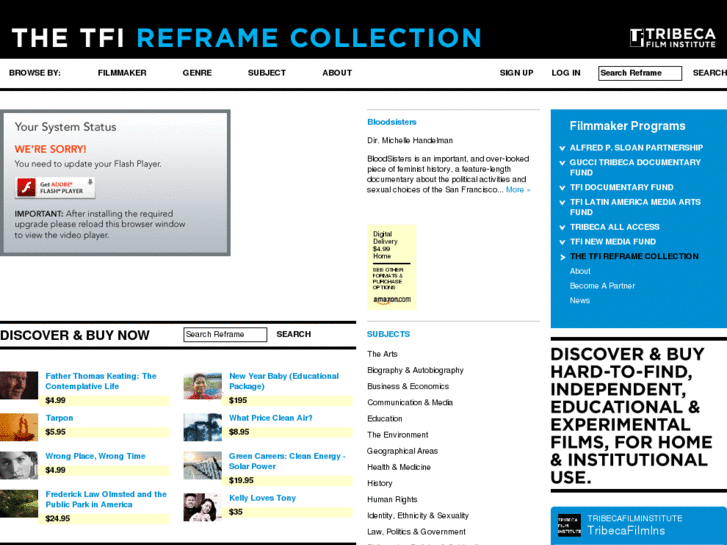Select Health & Medicine subject
The width and height of the screenshot is (727, 545).
coord(399,468)
